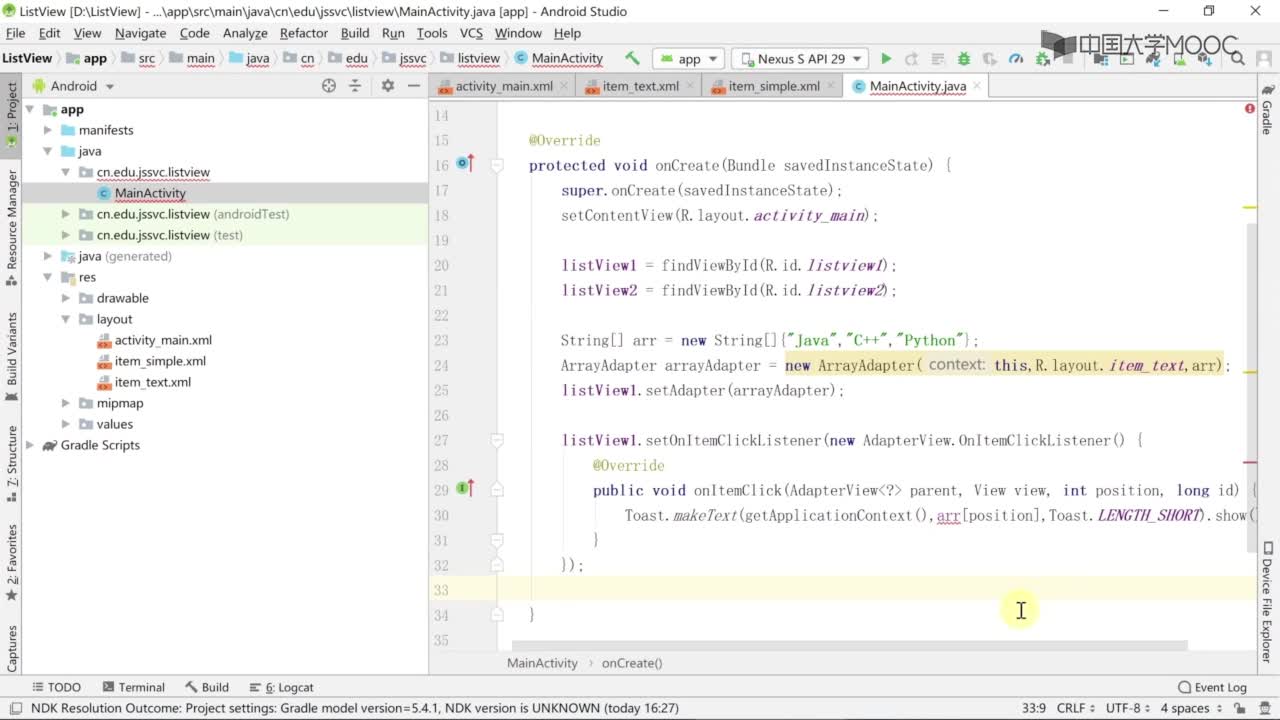Close the item_text.xml editor tab
This screenshot has height=720, width=1280.
tap(691, 86)
